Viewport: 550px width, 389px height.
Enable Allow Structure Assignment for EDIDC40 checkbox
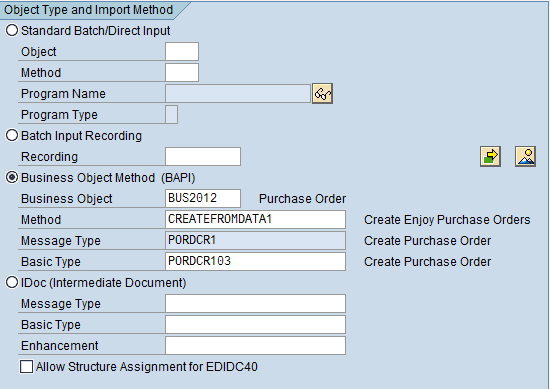[26, 367]
